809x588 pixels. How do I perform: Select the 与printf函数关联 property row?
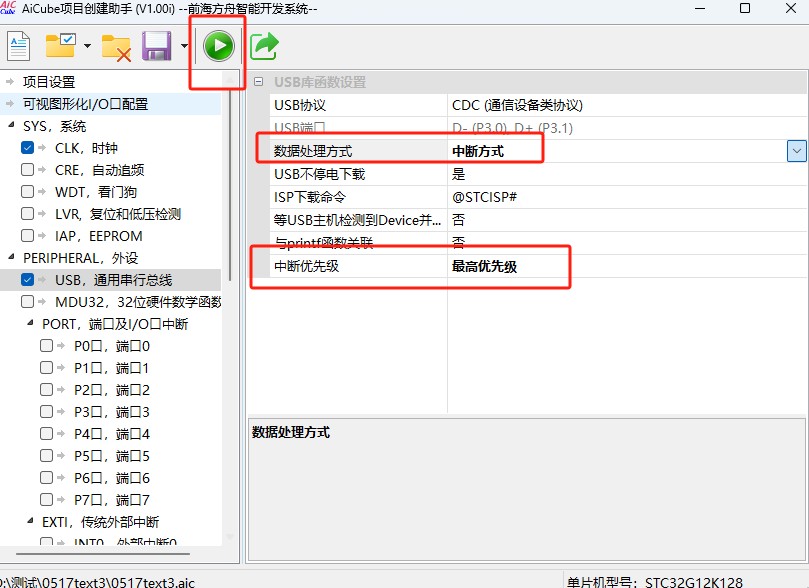tap(538, 243)
